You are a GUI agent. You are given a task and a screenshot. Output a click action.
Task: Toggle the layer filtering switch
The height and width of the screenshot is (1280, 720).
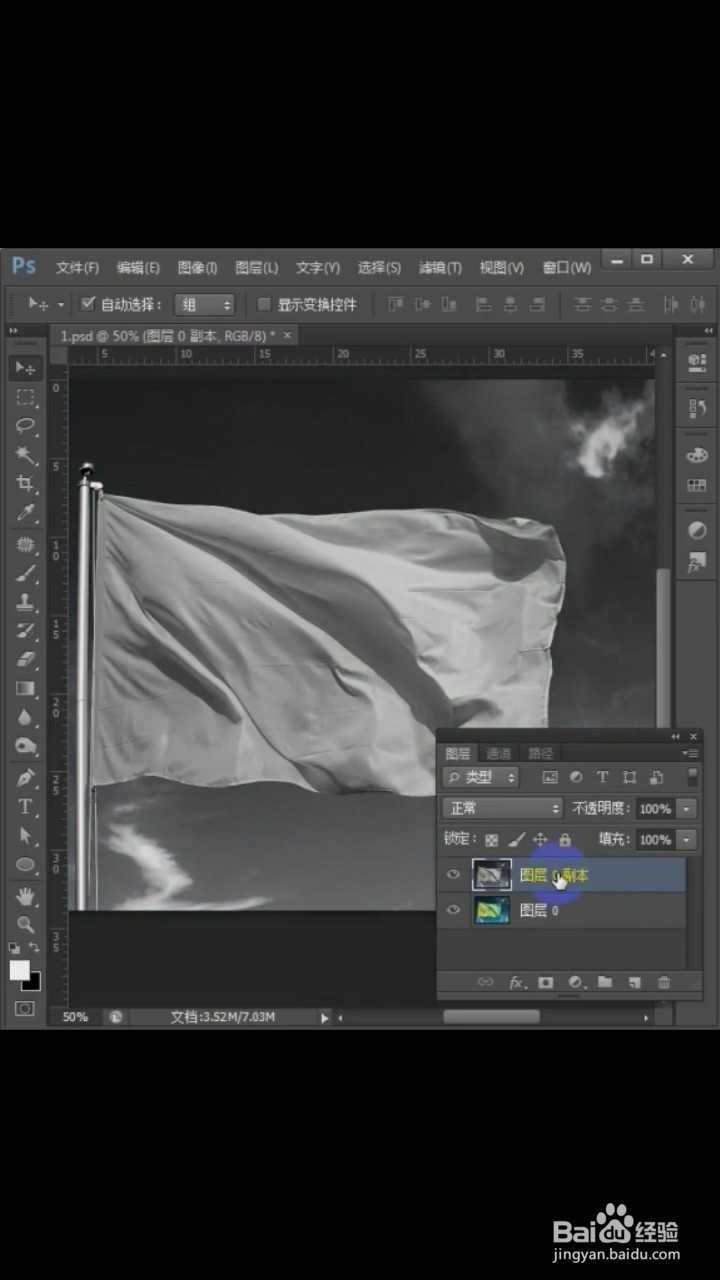tap(693, 777)
